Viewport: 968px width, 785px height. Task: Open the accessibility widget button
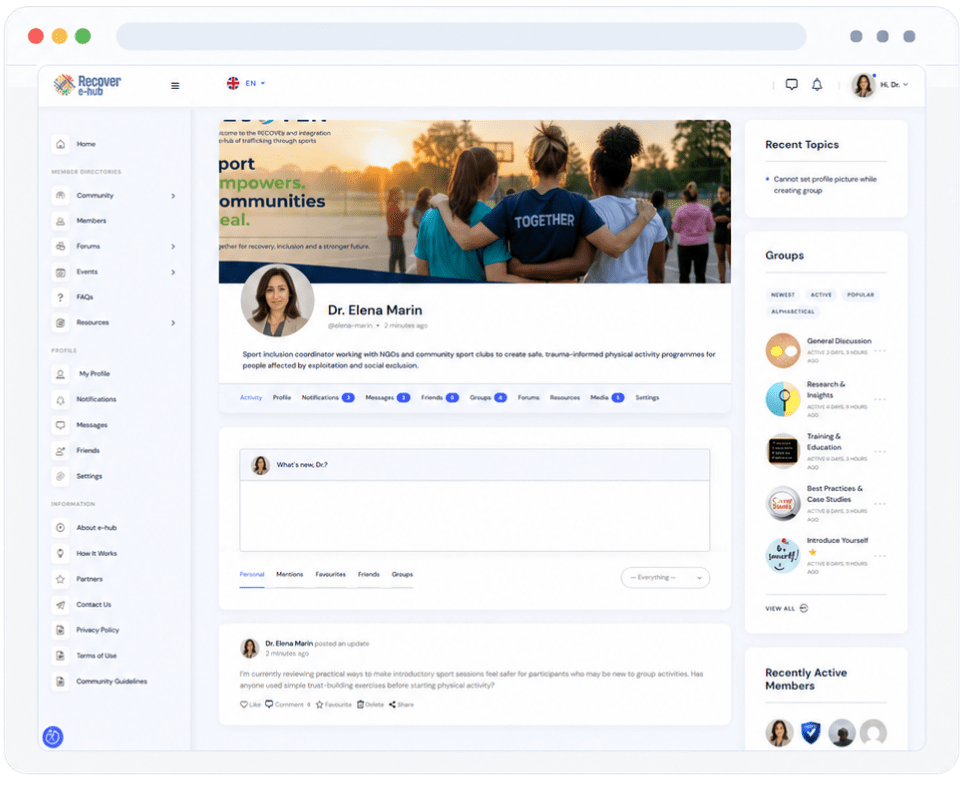click(53, 737)
